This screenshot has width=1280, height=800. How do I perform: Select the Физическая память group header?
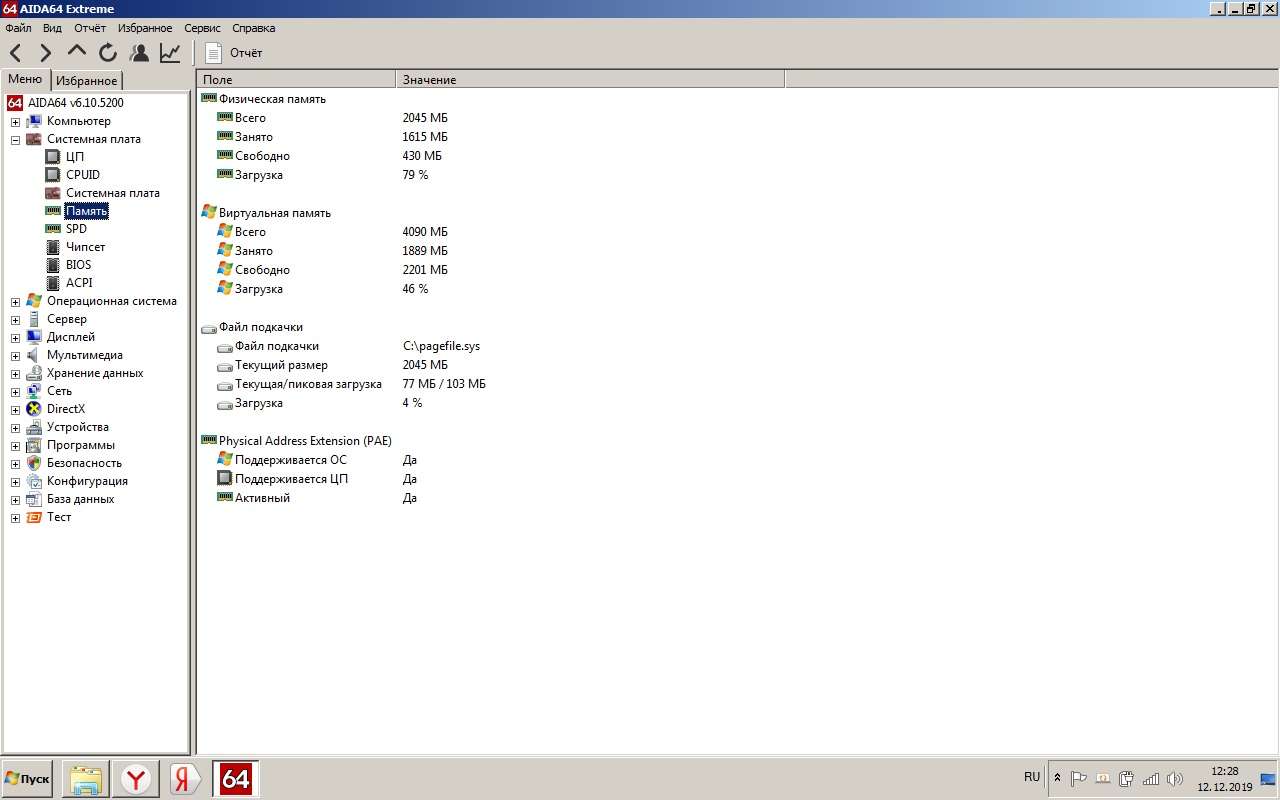(x=272, y=99)
